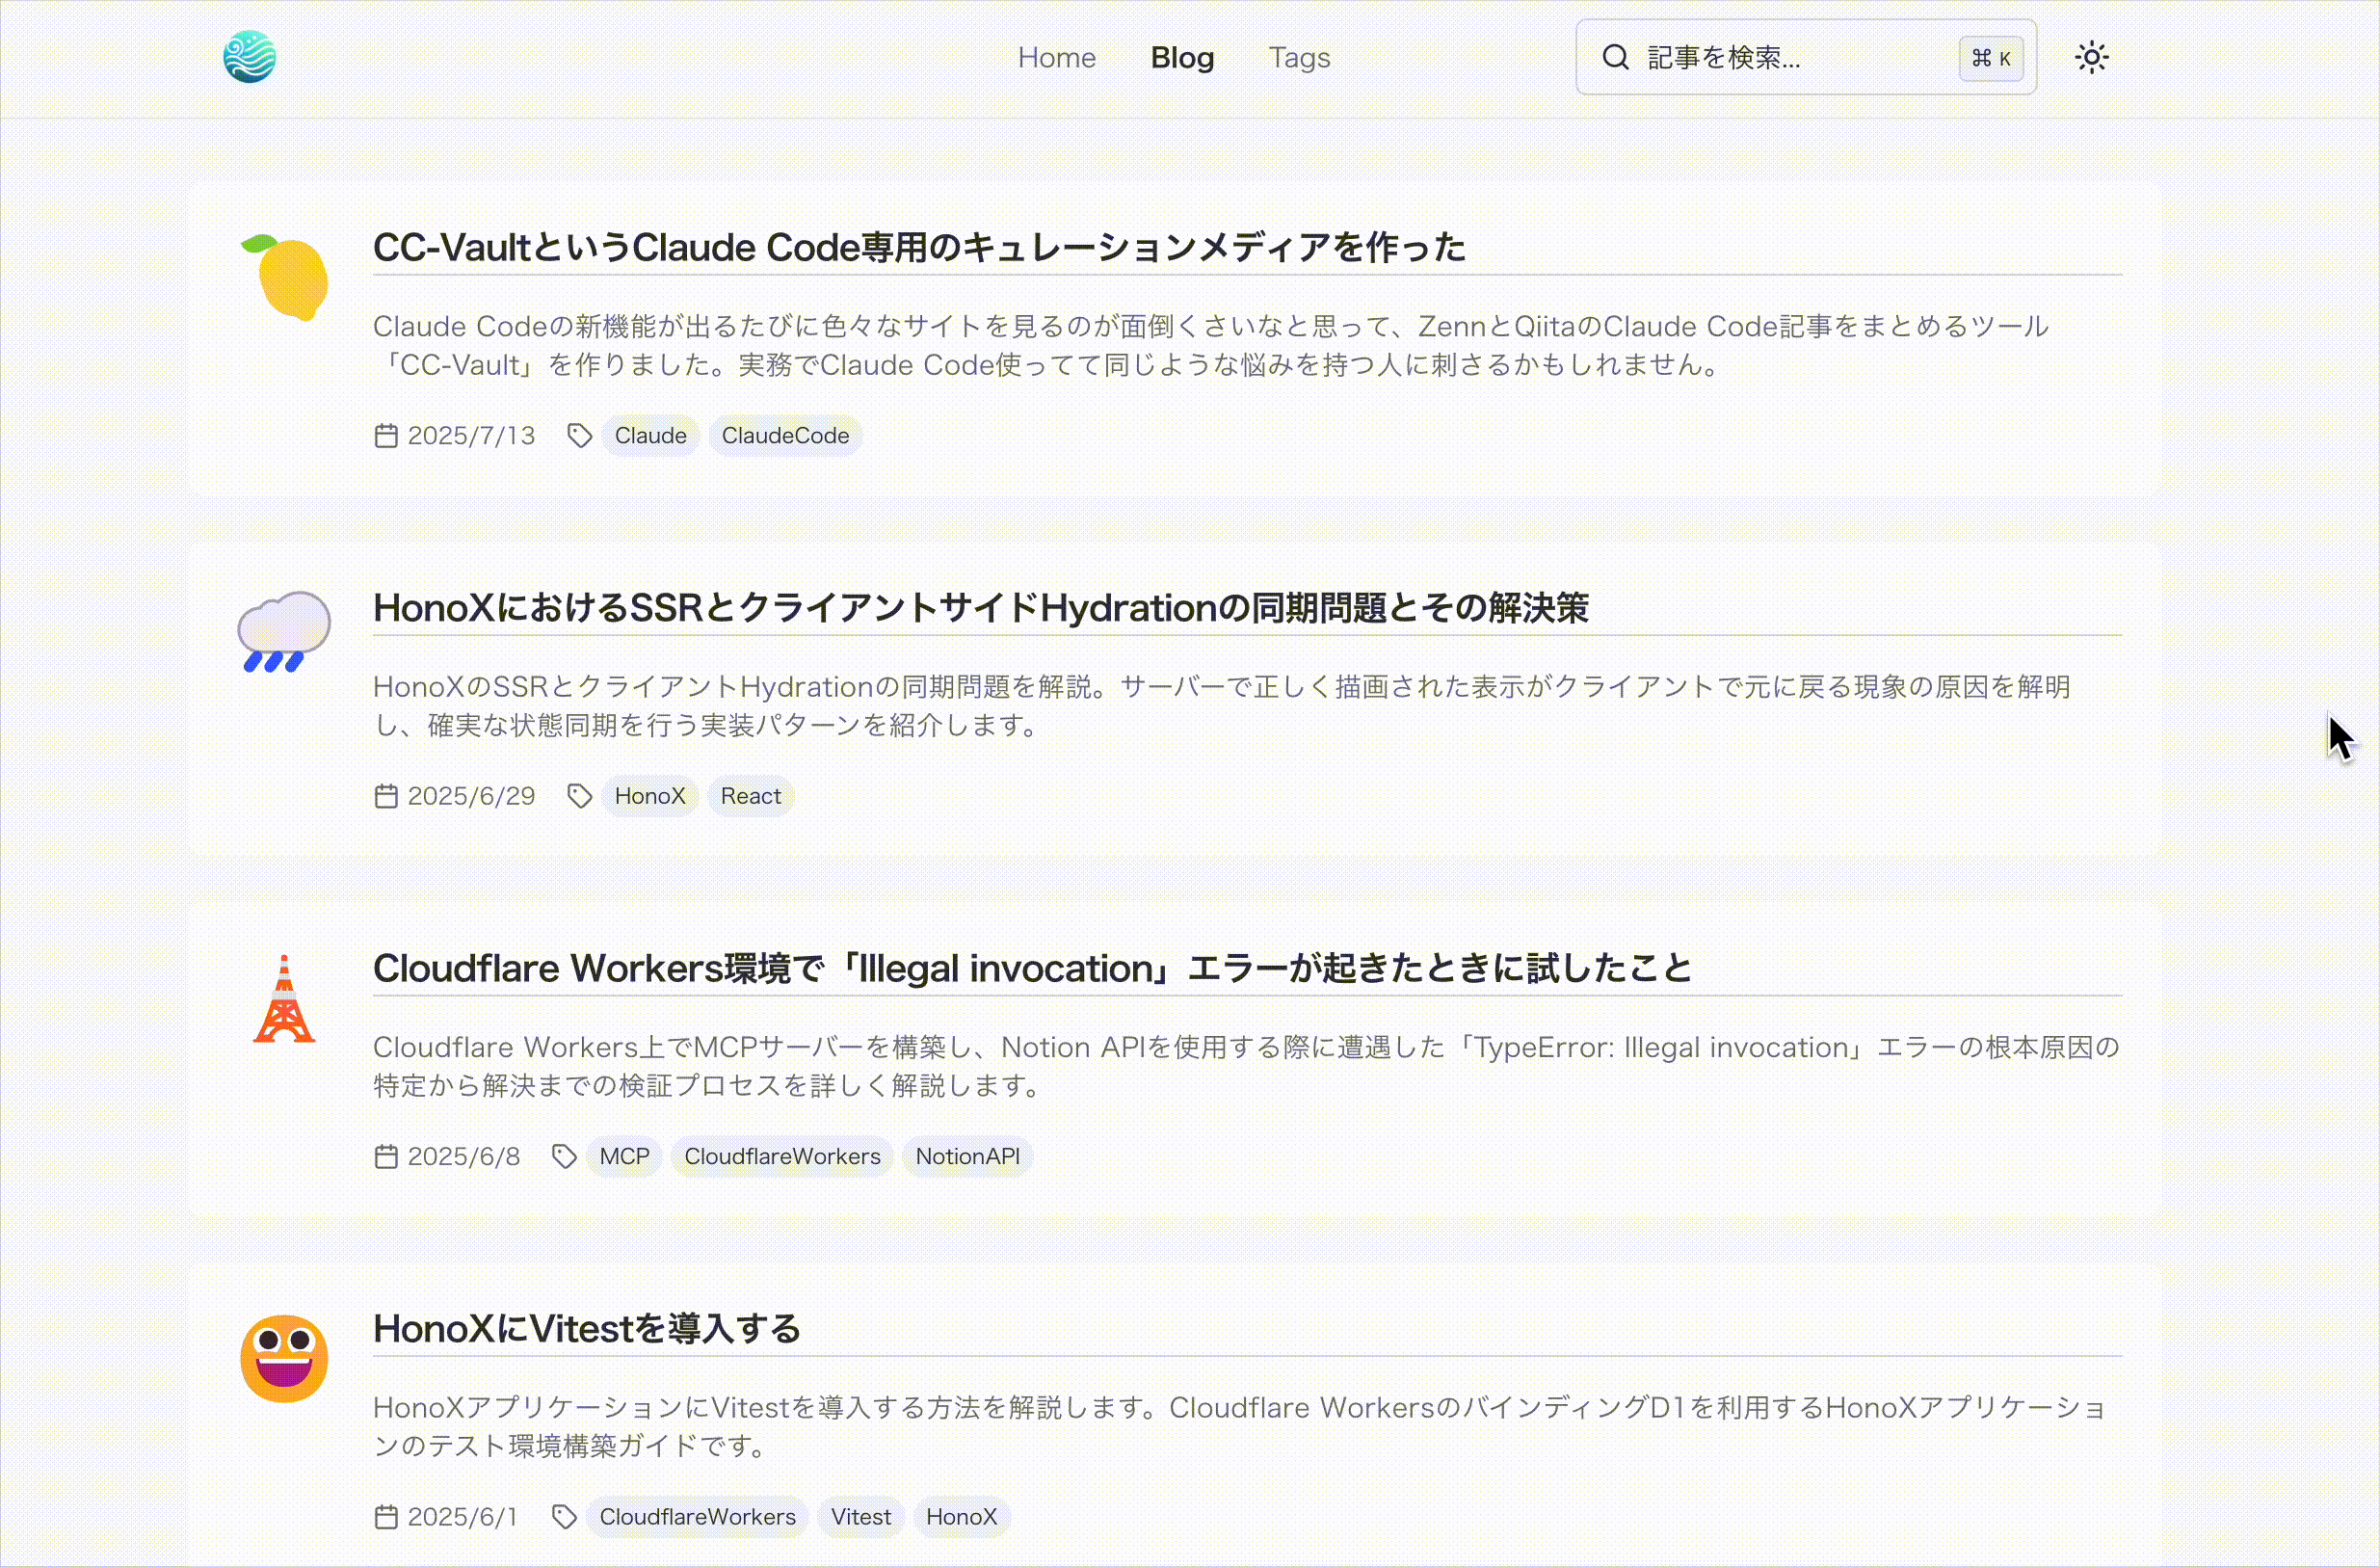Select the NotionAPI tag chip

pyautogui.click(x=967, y=1157)
